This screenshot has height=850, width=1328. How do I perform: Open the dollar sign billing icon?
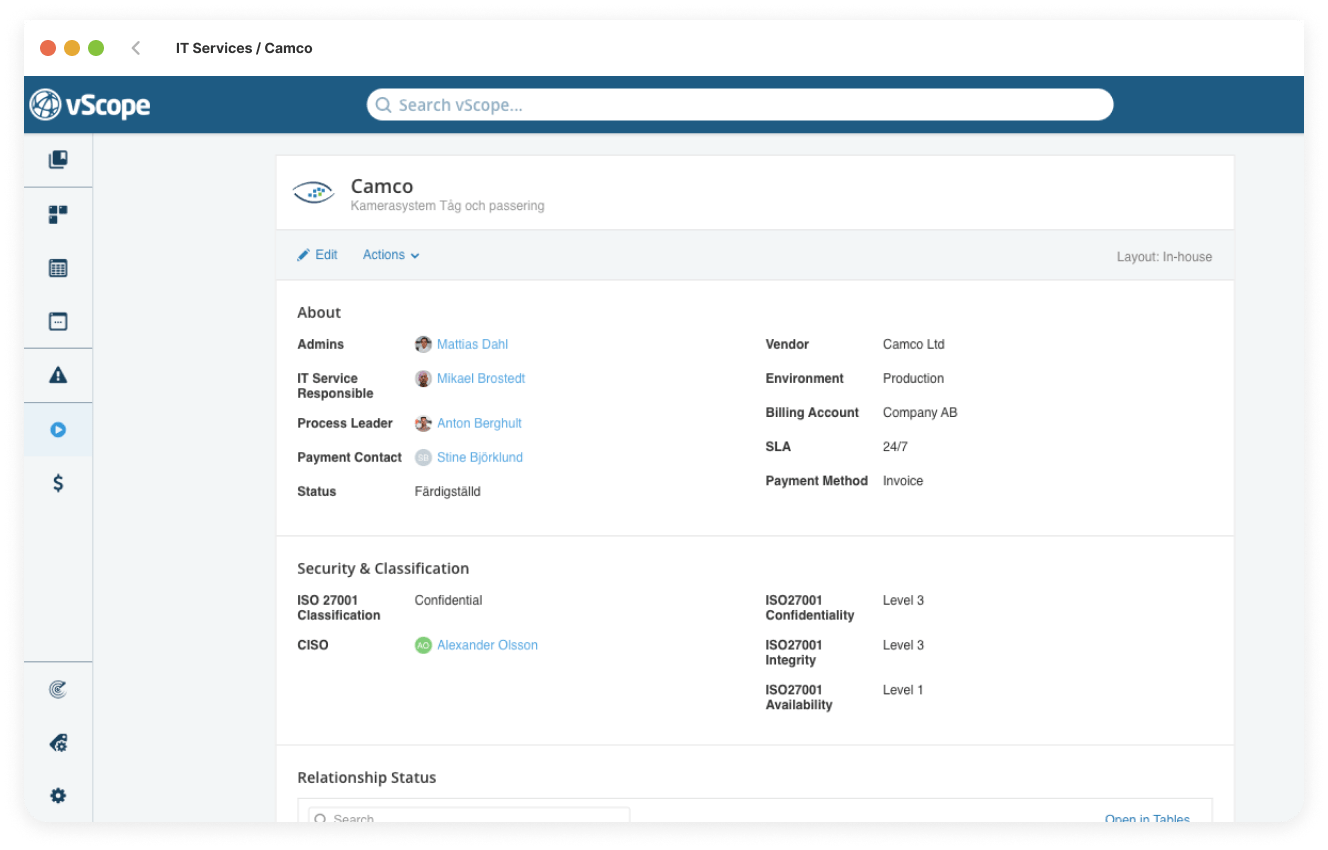pyautogui.click(x=58, y=483)
